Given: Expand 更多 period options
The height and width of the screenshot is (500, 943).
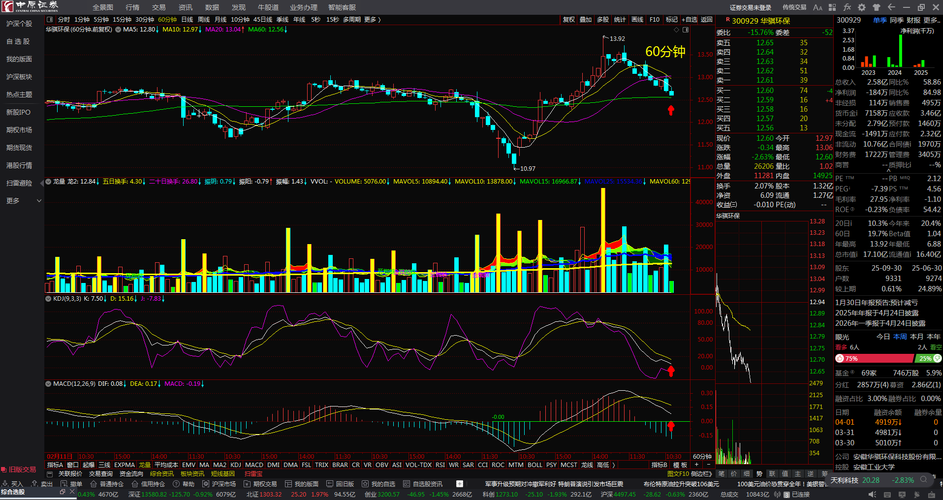Looking at the screenshot, I should coord(372,19).
